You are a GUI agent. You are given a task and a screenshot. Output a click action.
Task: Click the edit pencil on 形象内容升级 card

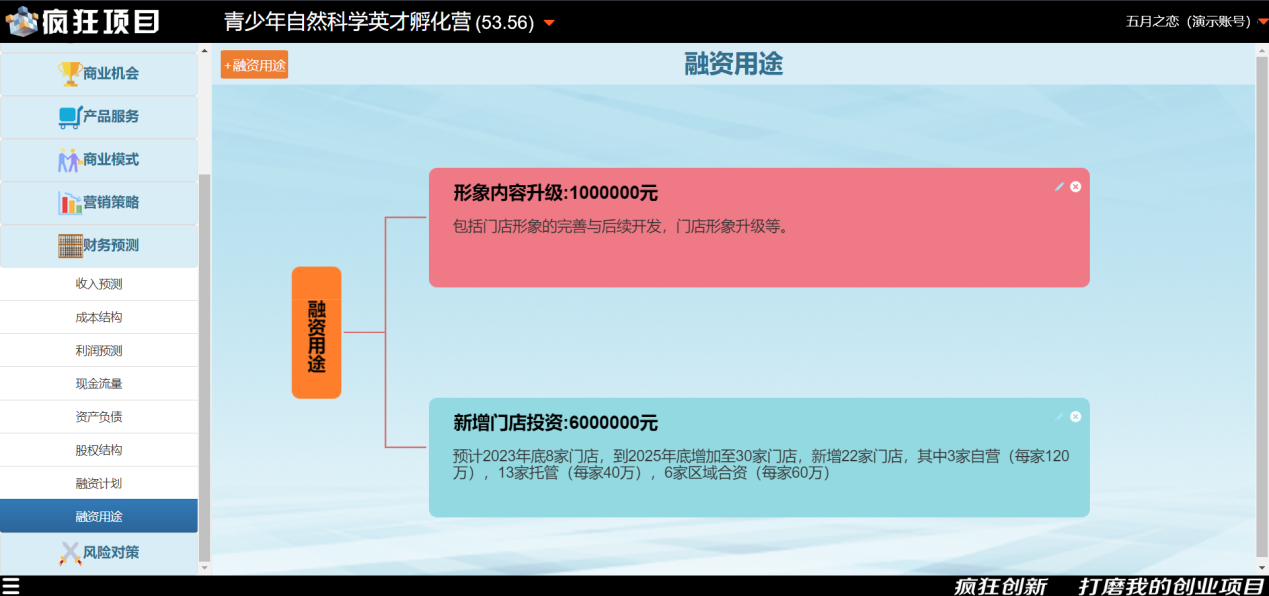pyautogui.click(x=1059, y=187)
